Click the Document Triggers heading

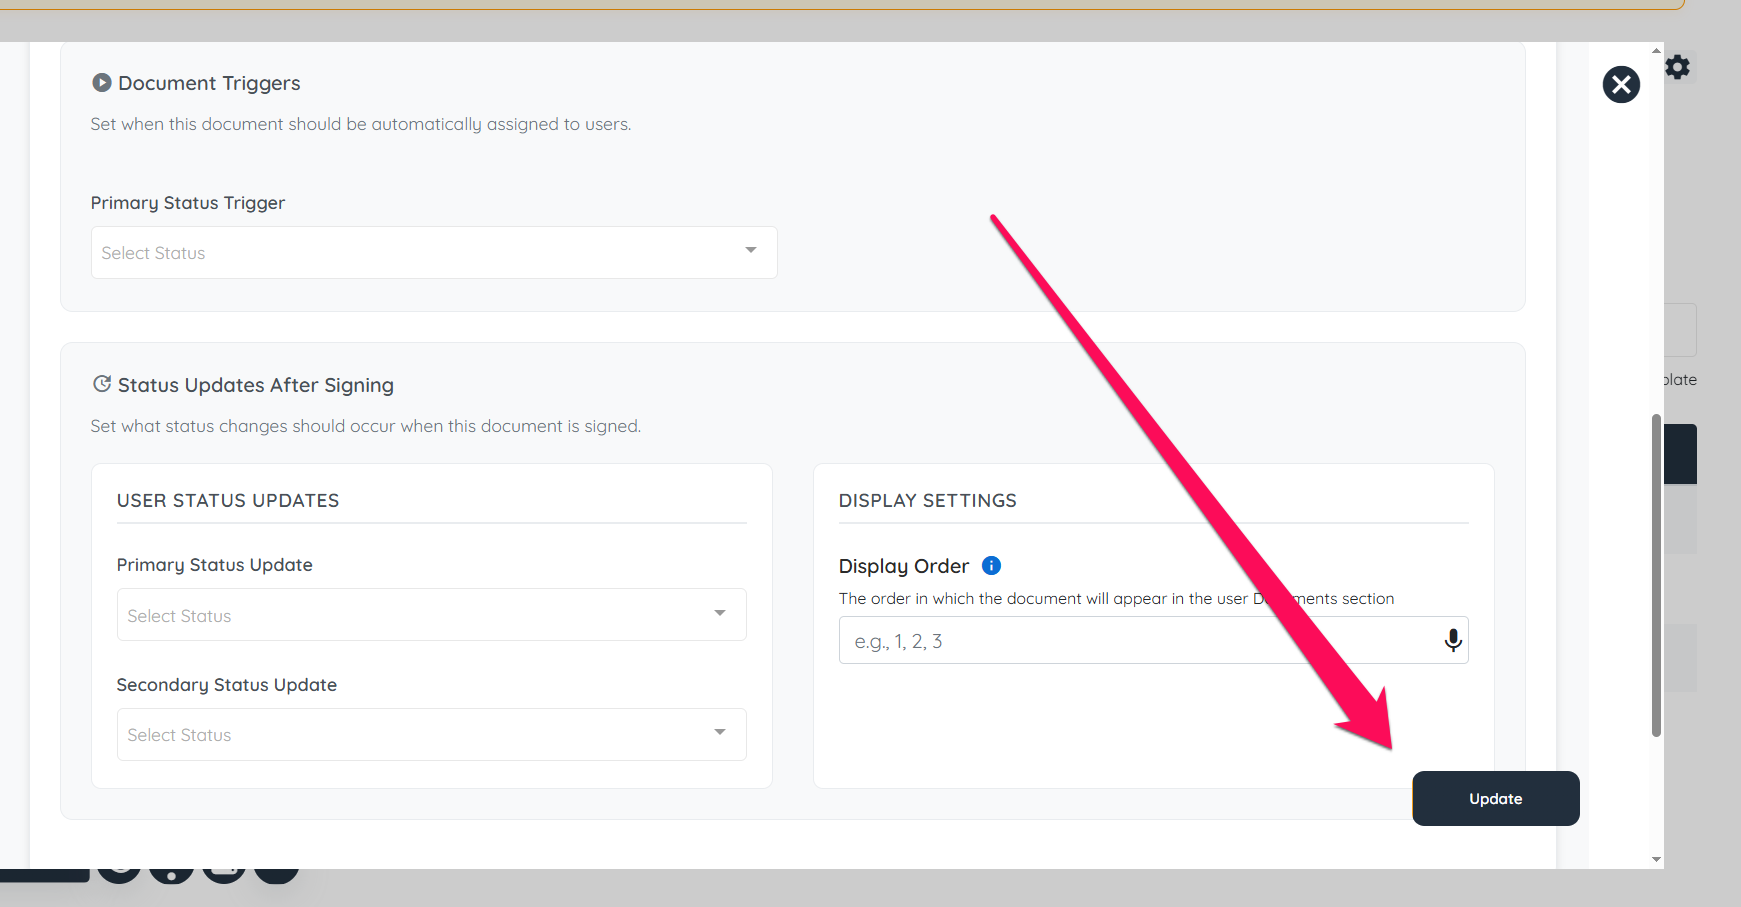click(x=209, y=83)
